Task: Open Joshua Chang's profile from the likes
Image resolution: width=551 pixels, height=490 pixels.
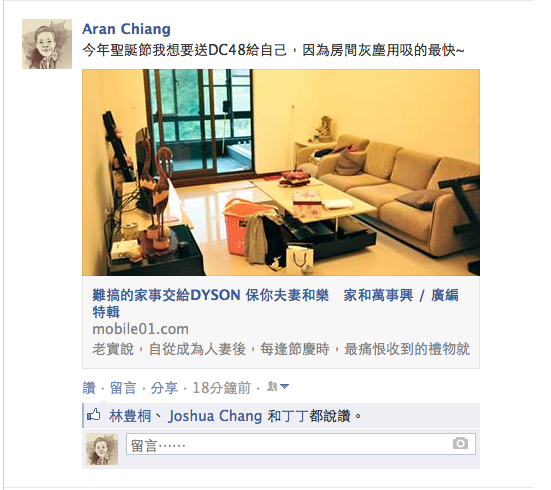Action: (x=215, y=416)
